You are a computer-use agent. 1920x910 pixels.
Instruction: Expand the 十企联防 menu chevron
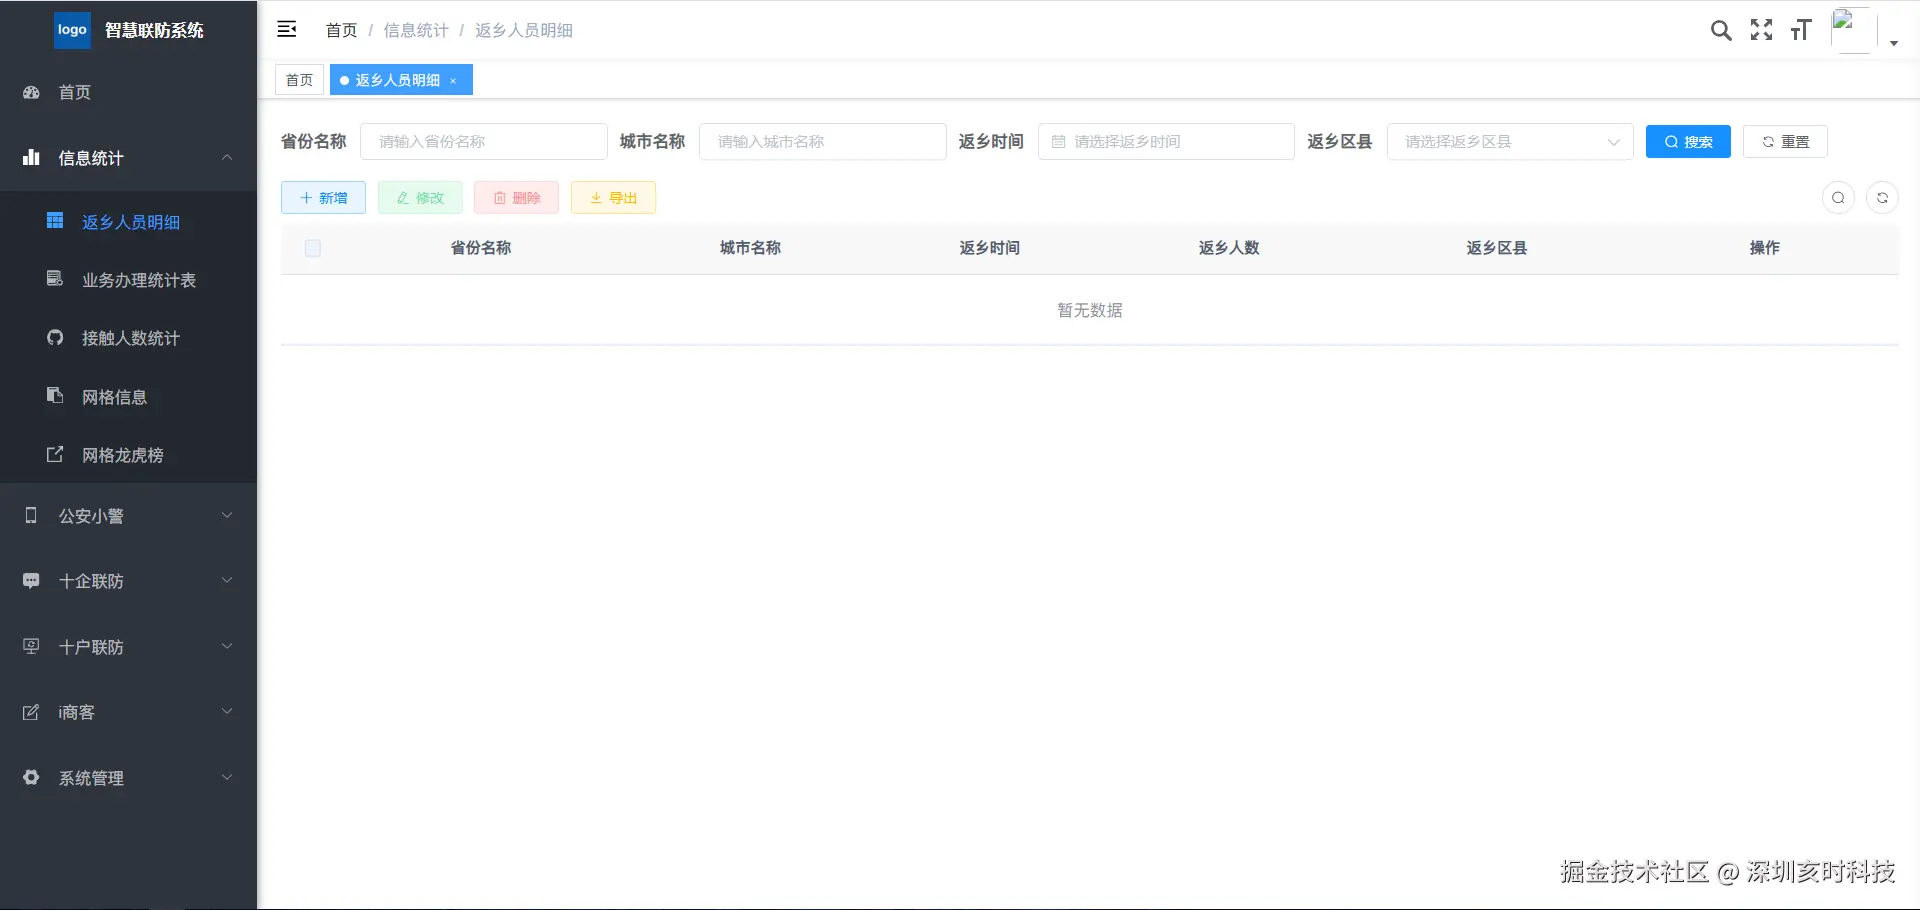point(227,581)
